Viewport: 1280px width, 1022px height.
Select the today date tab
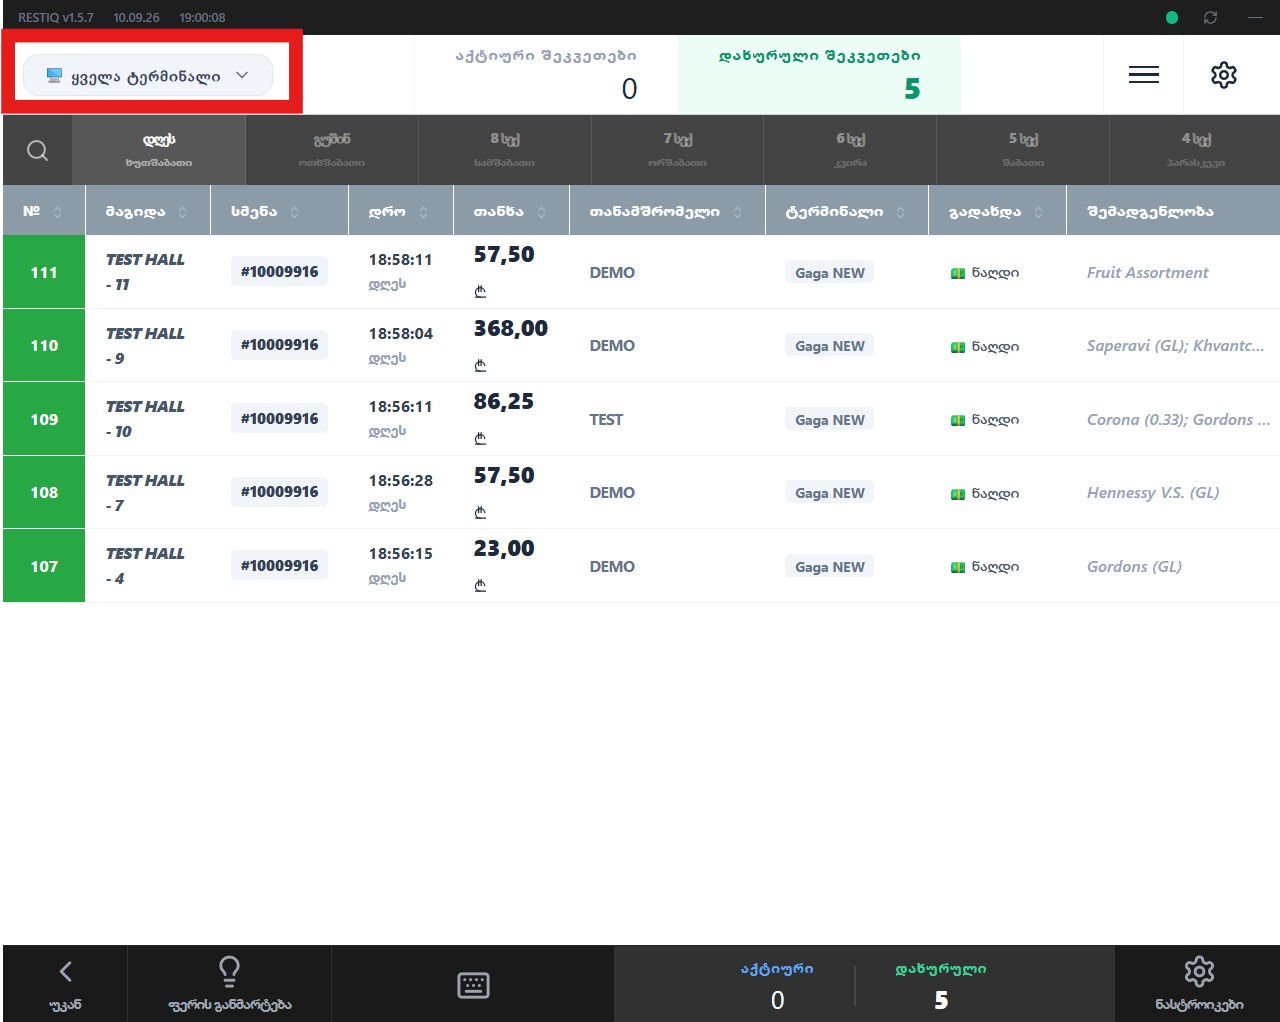tap(159, 150)
